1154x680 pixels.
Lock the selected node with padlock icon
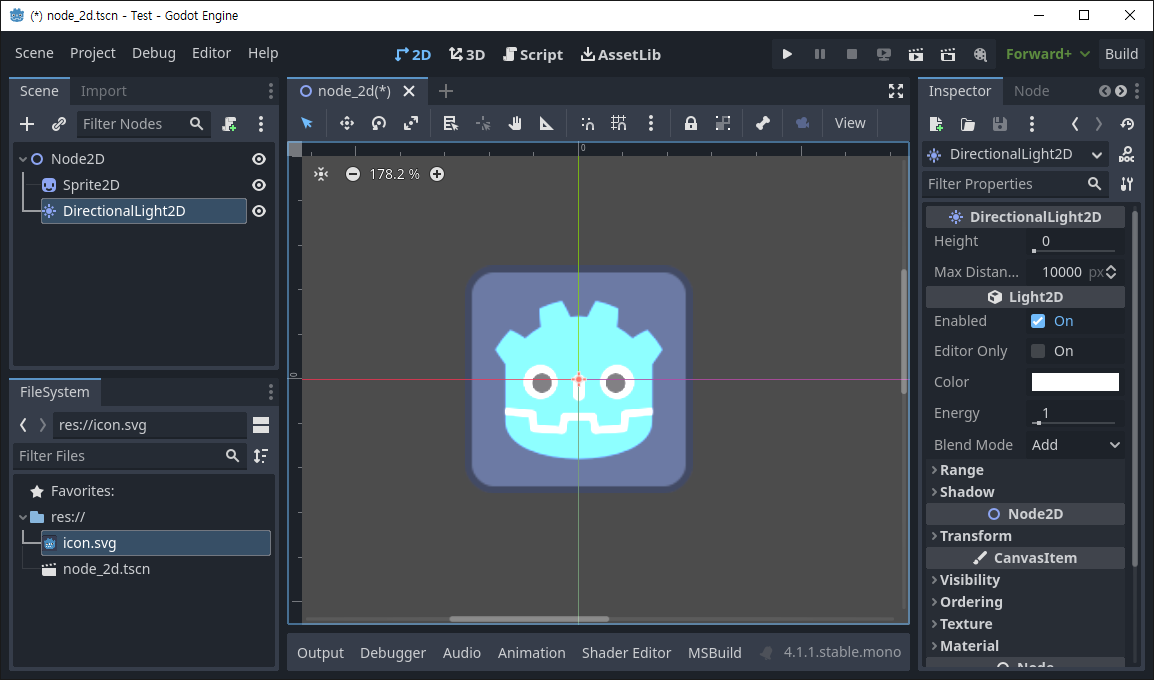(690, 123)
